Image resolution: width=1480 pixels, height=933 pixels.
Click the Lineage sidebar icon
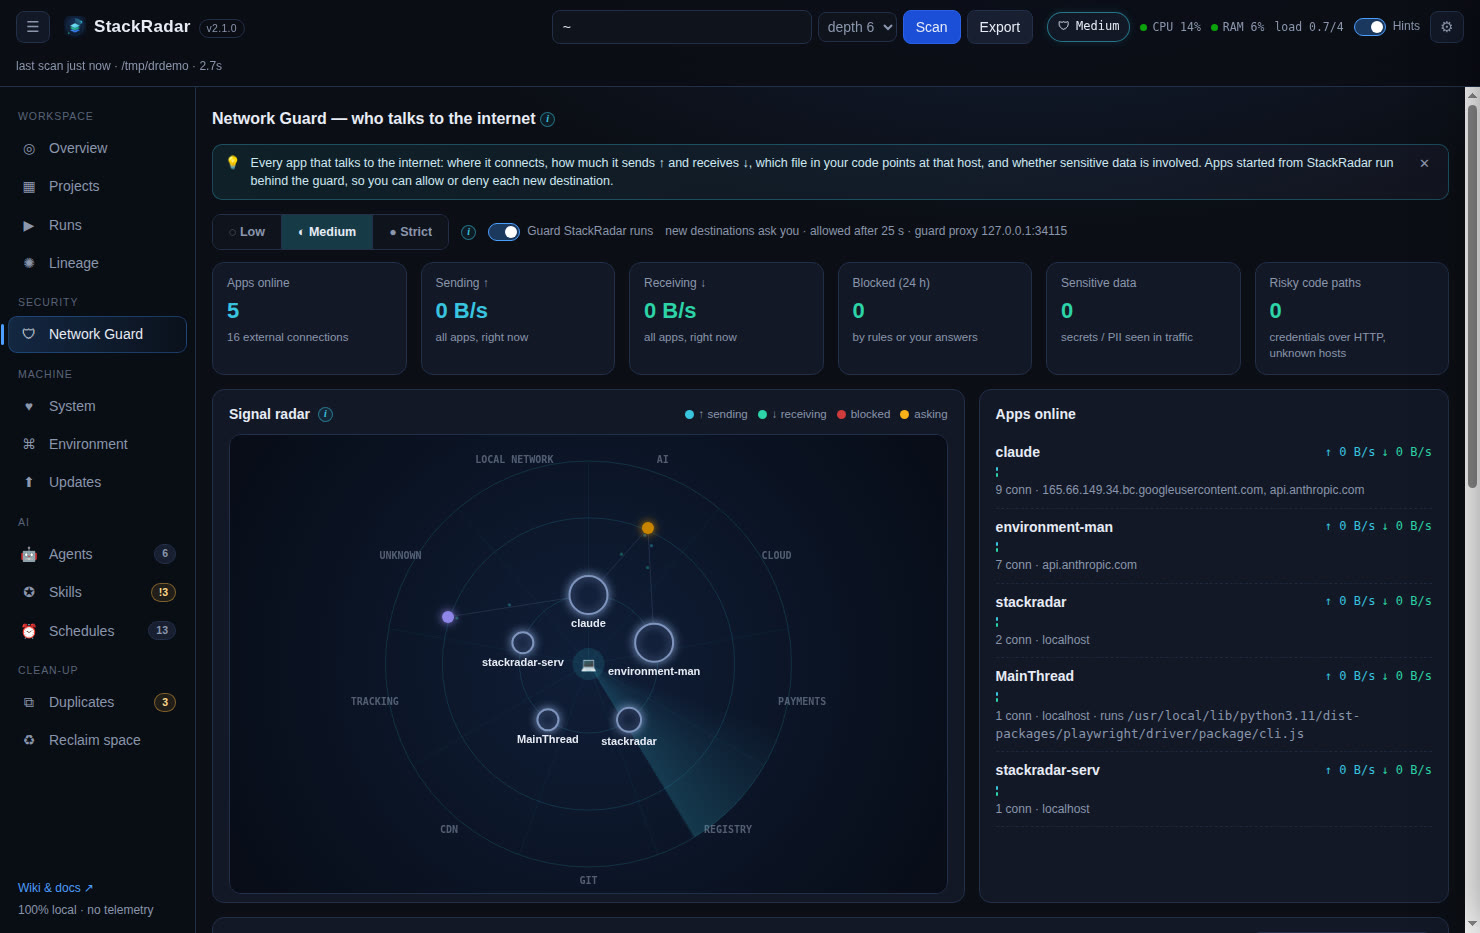point(29,263)
